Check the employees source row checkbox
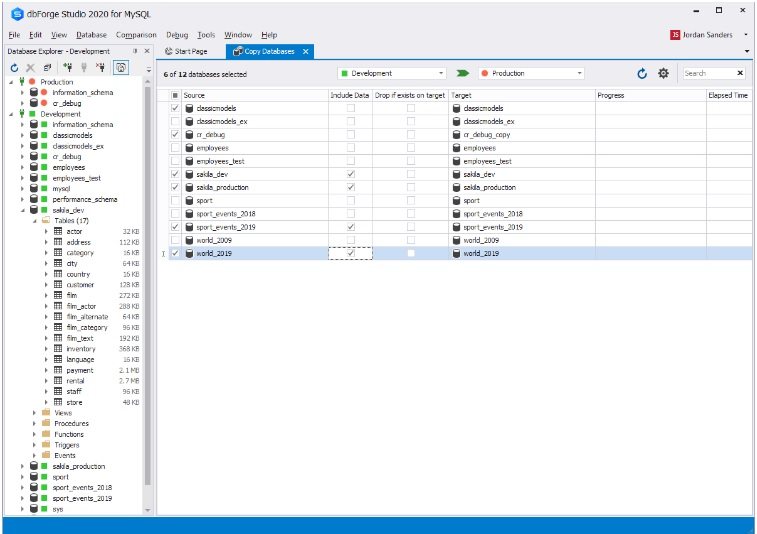 click(x=175, y=148)
